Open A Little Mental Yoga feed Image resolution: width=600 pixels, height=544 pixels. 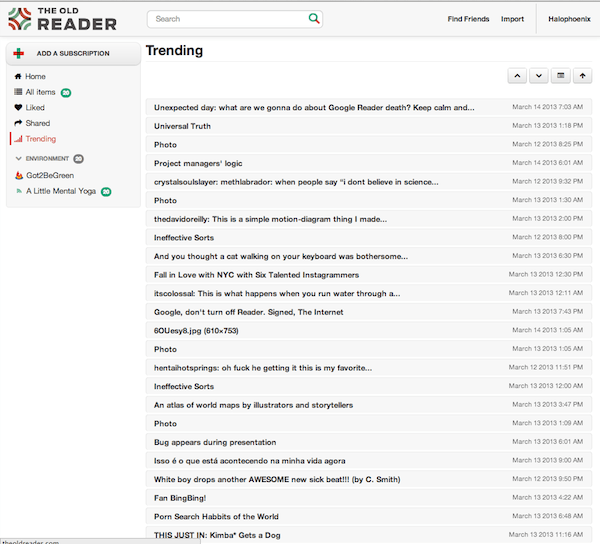click(x=61, y=191)
